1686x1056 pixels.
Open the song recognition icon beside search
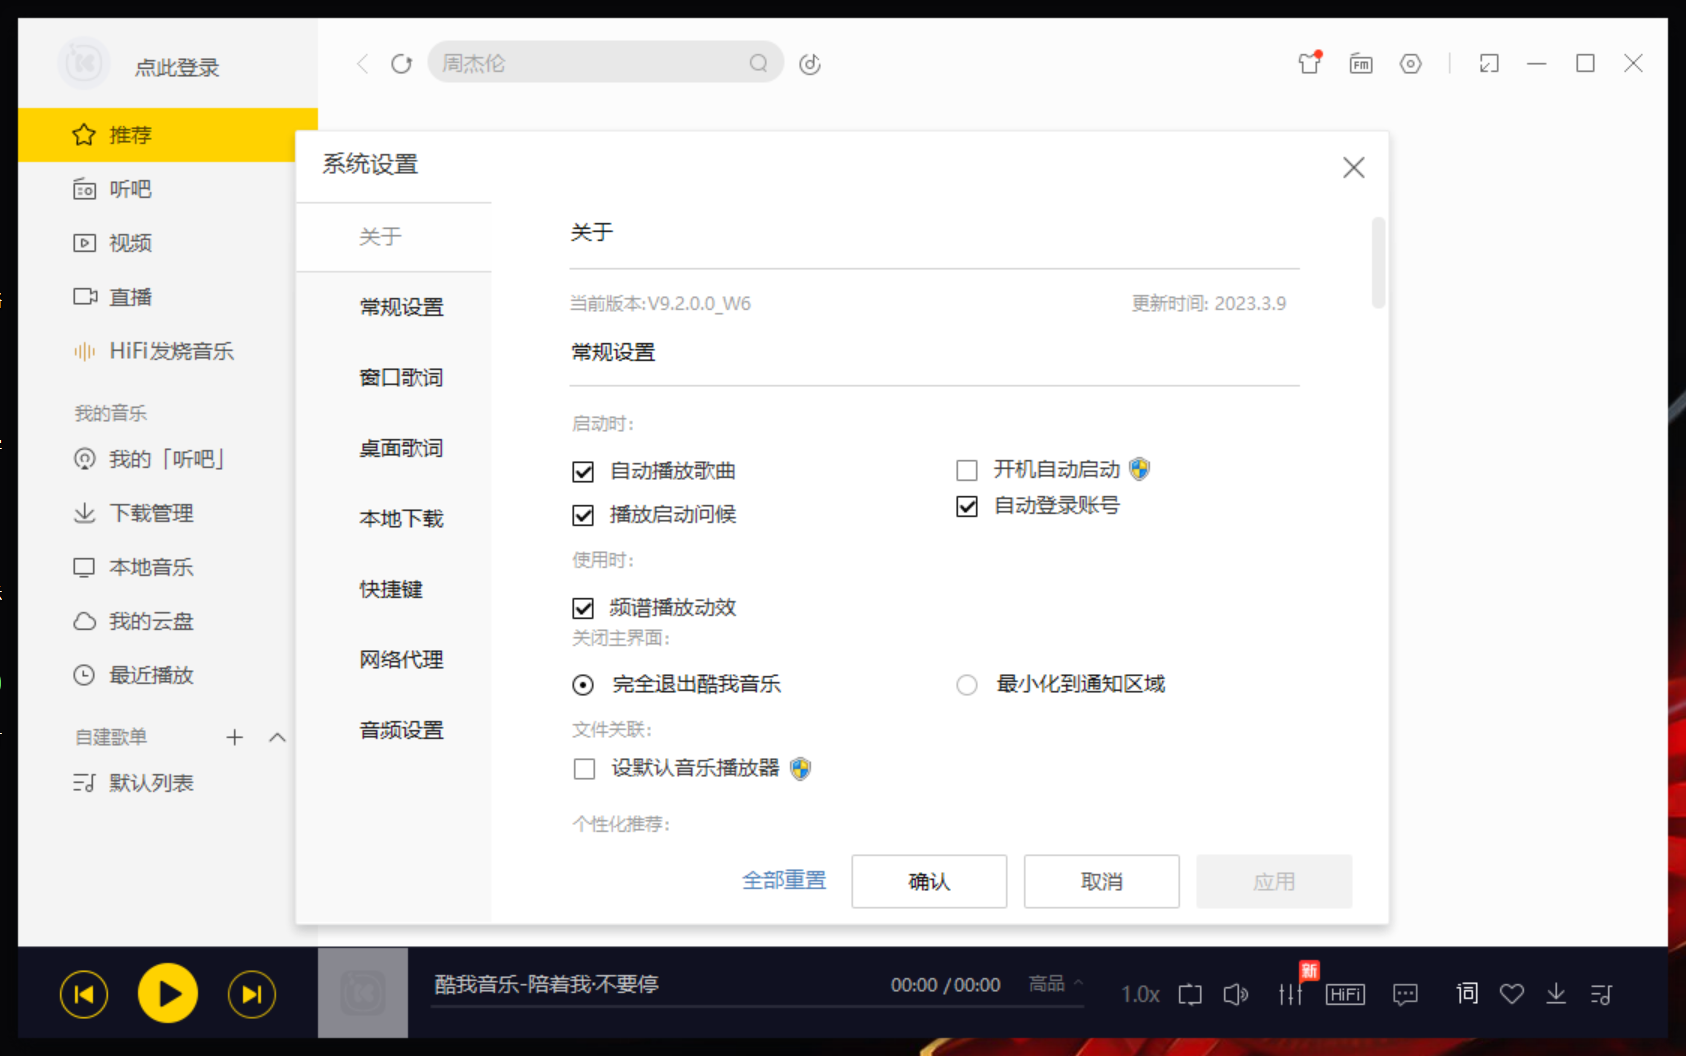coord(810,64)
